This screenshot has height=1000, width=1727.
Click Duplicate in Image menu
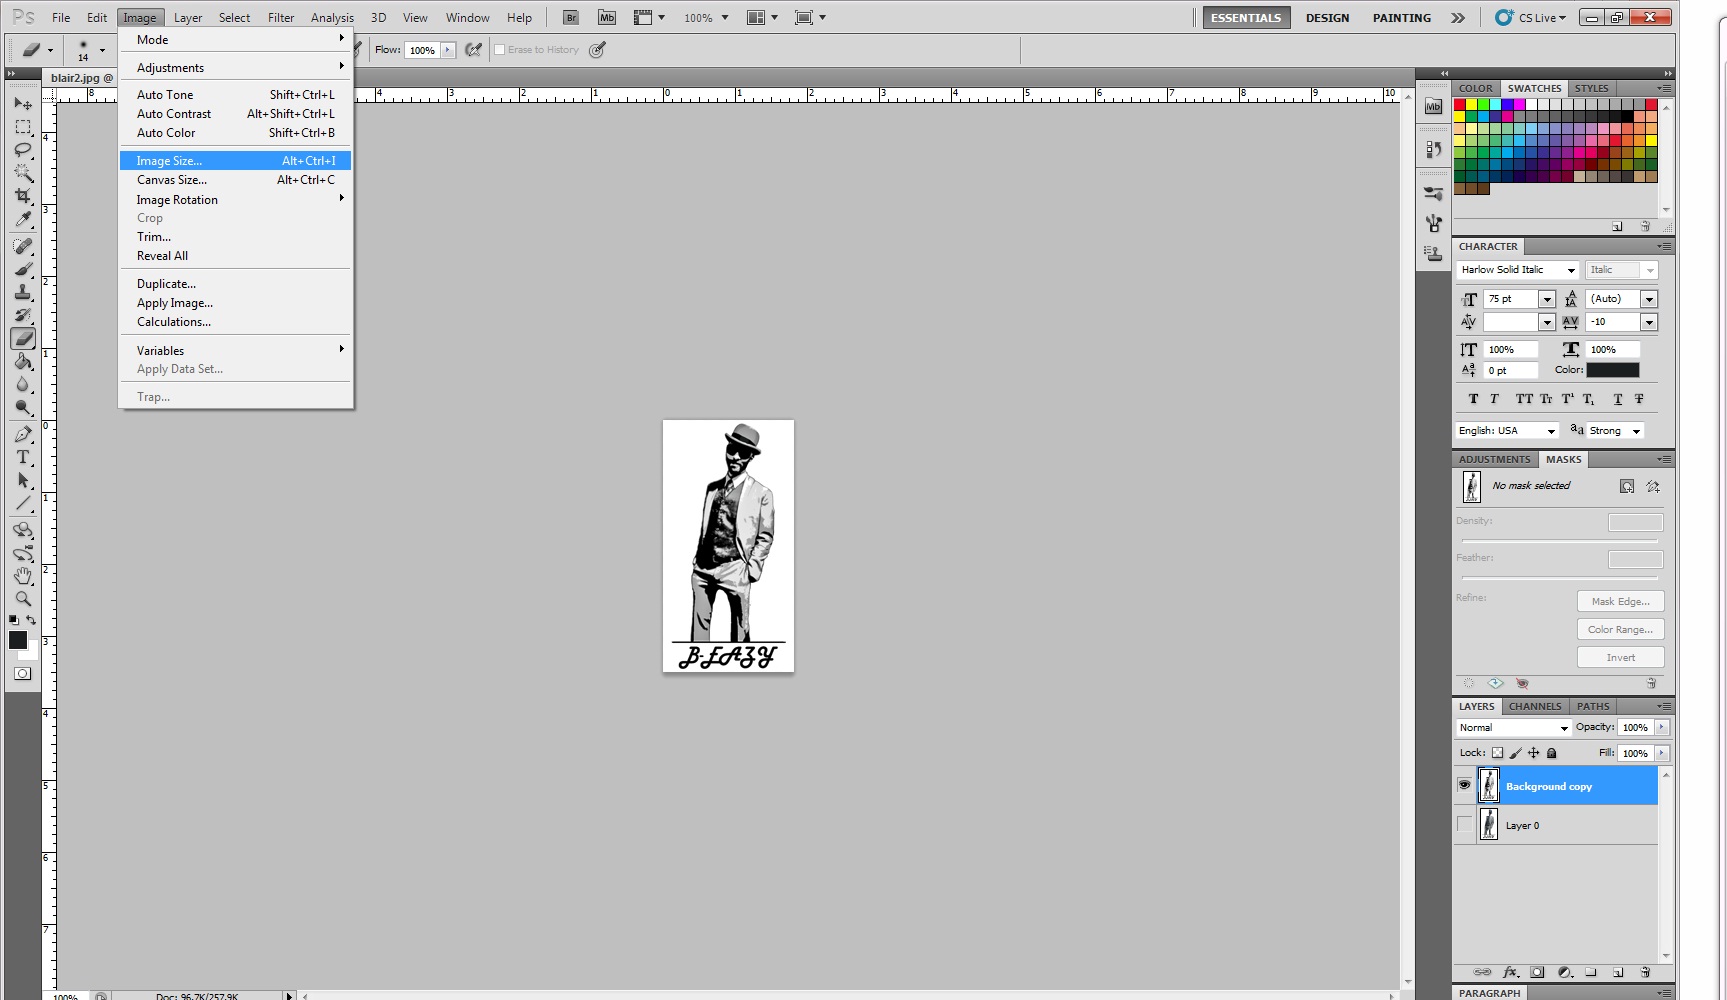(x=235, y=284)
